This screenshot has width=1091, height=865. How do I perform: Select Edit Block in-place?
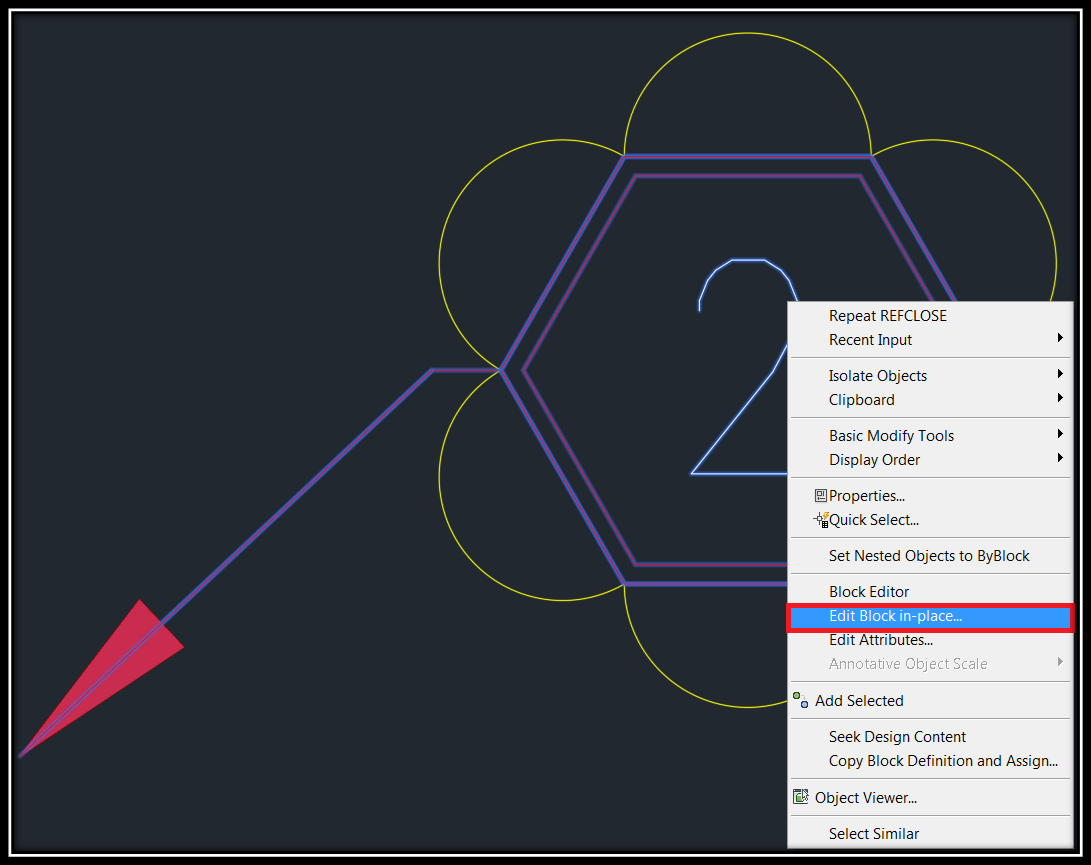point(930,617)
